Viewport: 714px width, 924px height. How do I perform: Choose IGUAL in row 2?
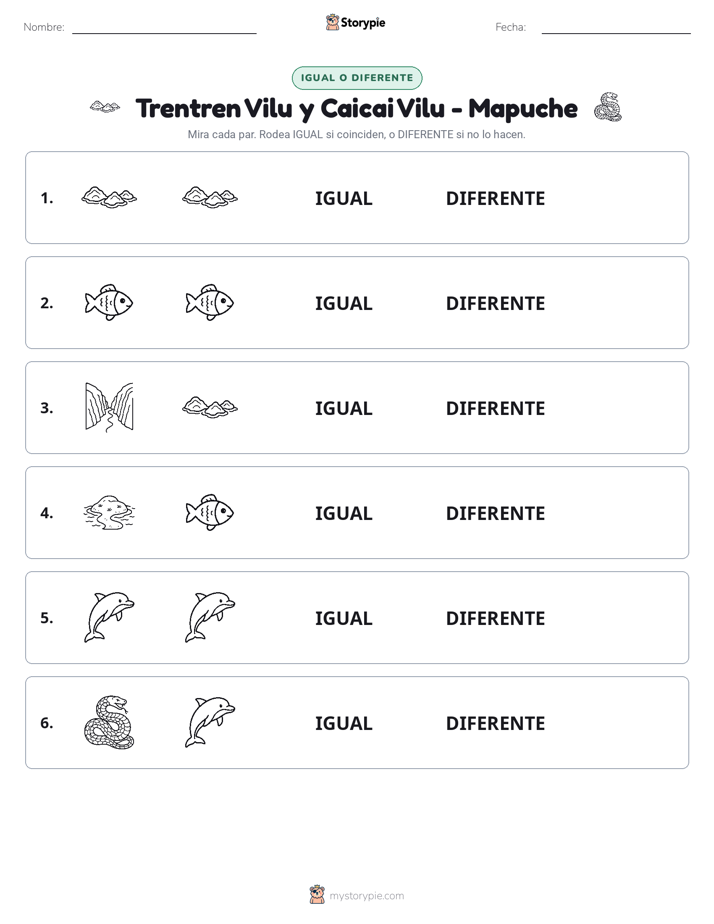coord(343,303)
